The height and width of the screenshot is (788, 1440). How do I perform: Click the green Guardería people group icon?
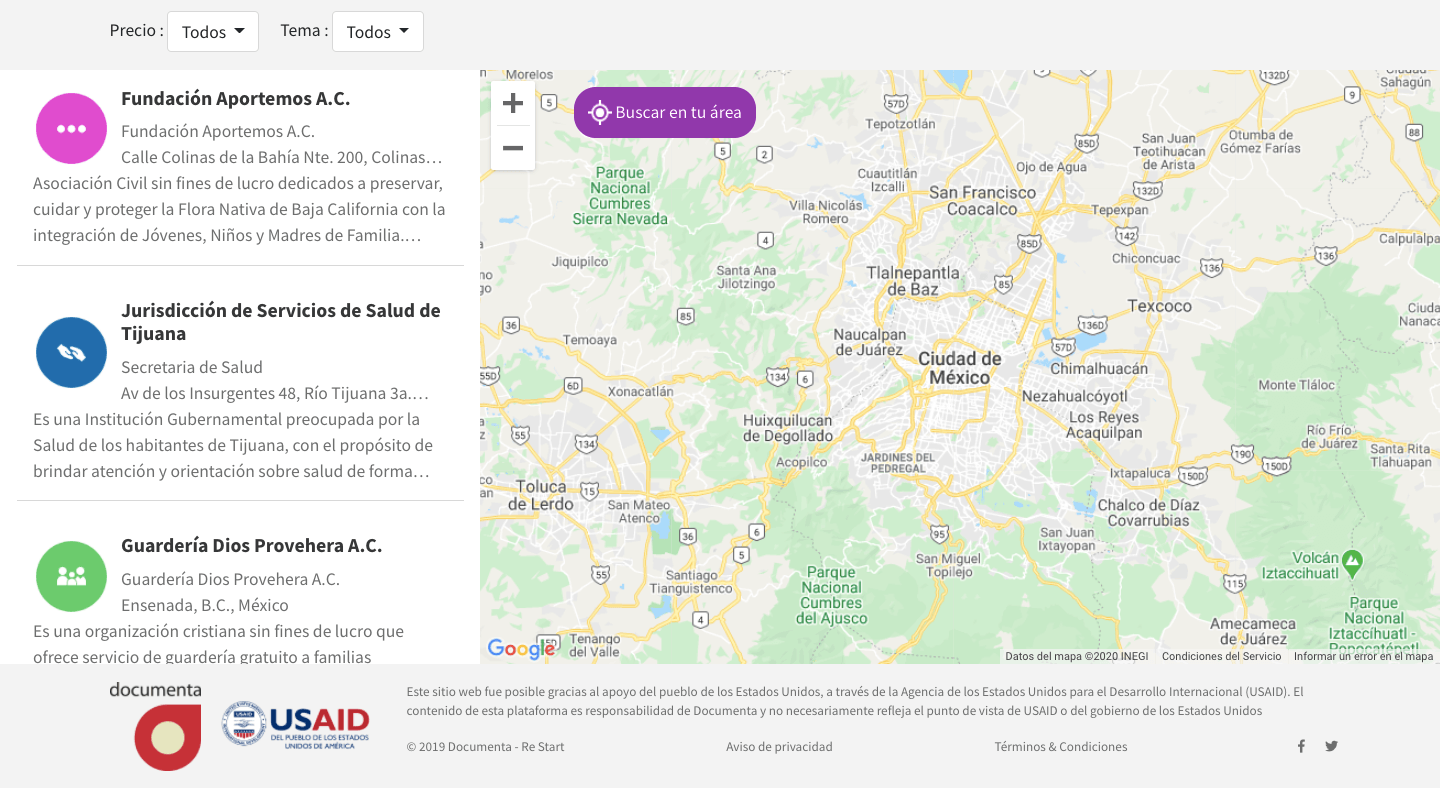pos(71,576)
